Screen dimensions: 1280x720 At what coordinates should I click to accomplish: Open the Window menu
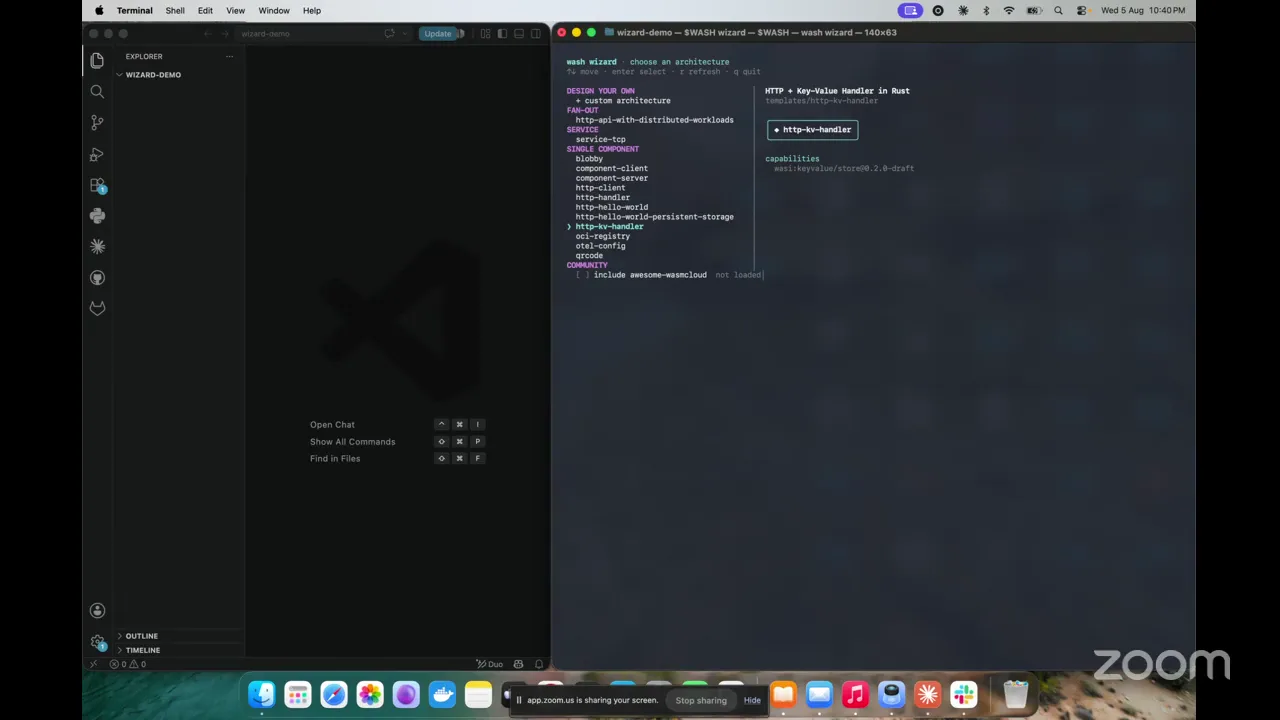pos(274,11)
